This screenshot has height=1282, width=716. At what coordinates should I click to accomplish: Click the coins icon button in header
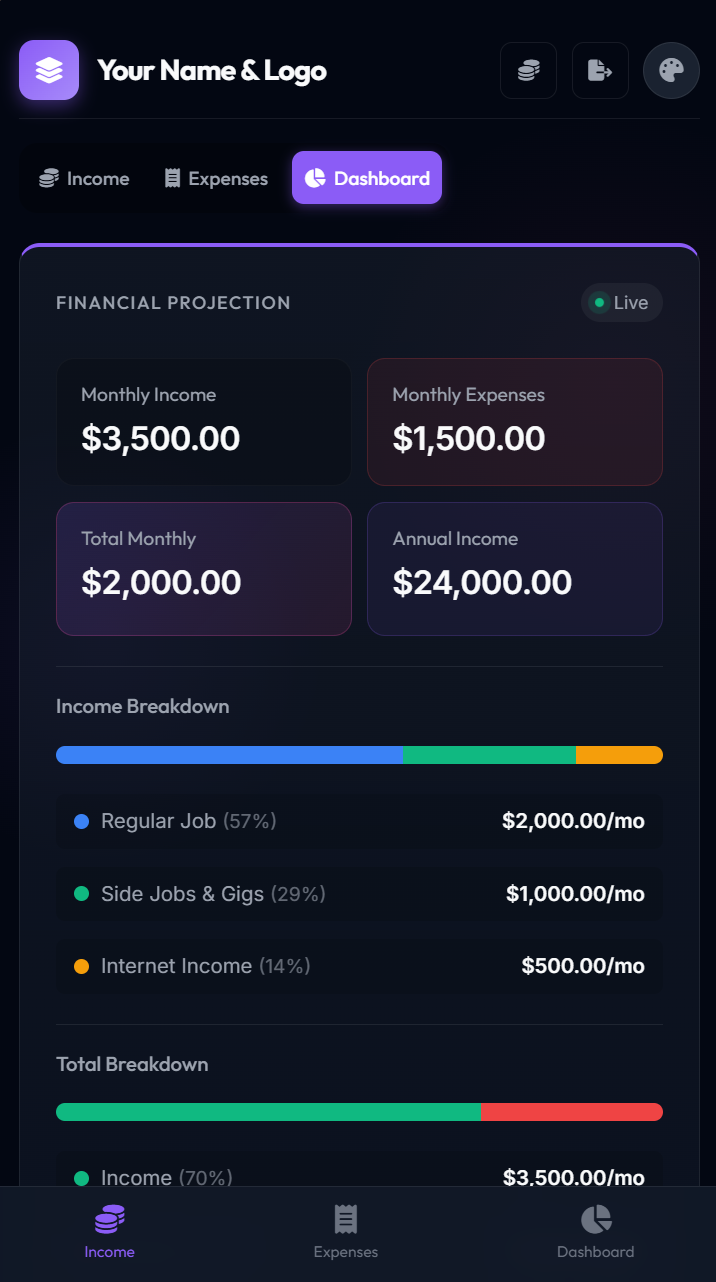(528, 70)
